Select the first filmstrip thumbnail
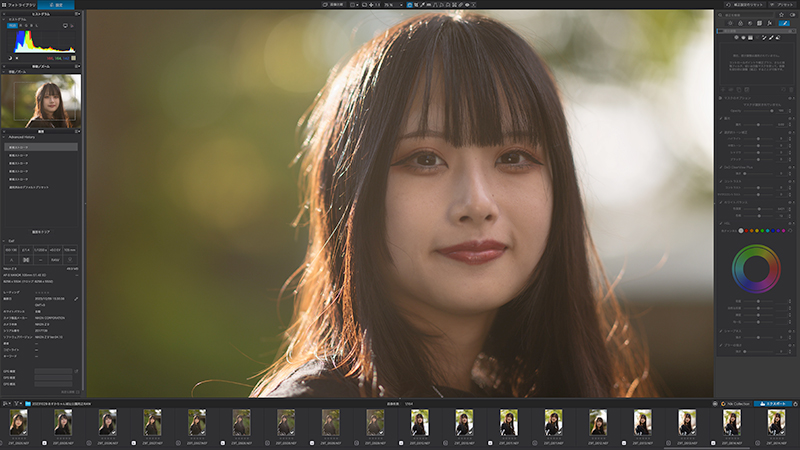The image size is (800, 450). 18,422
